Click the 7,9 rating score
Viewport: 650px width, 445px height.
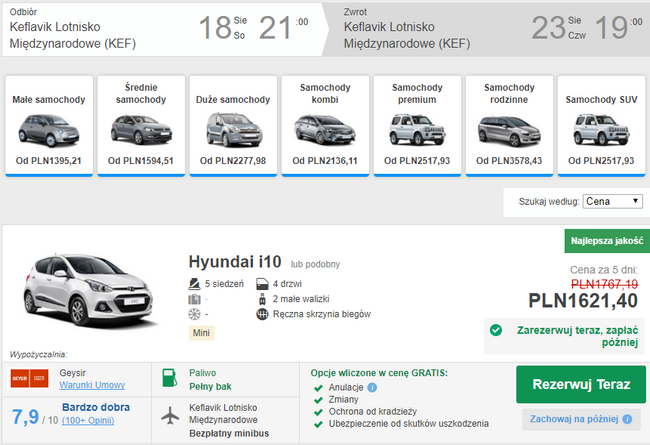pyautogui.click(x=25, y=417)
